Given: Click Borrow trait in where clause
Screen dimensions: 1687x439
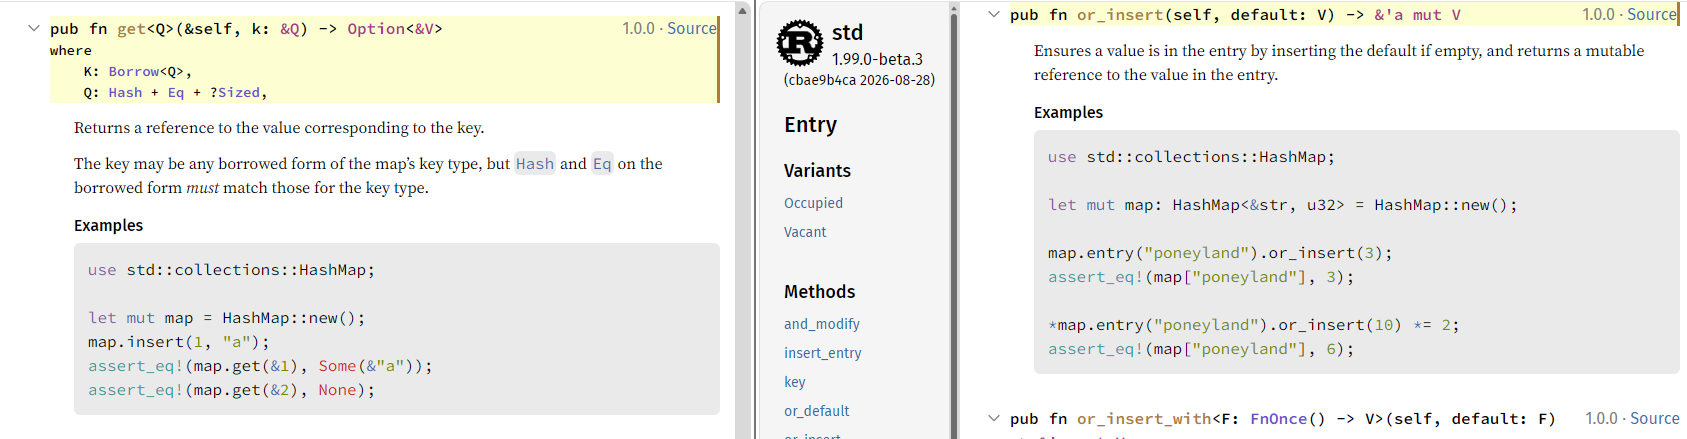Looking at the screenshot, I should tap(134, 72).
